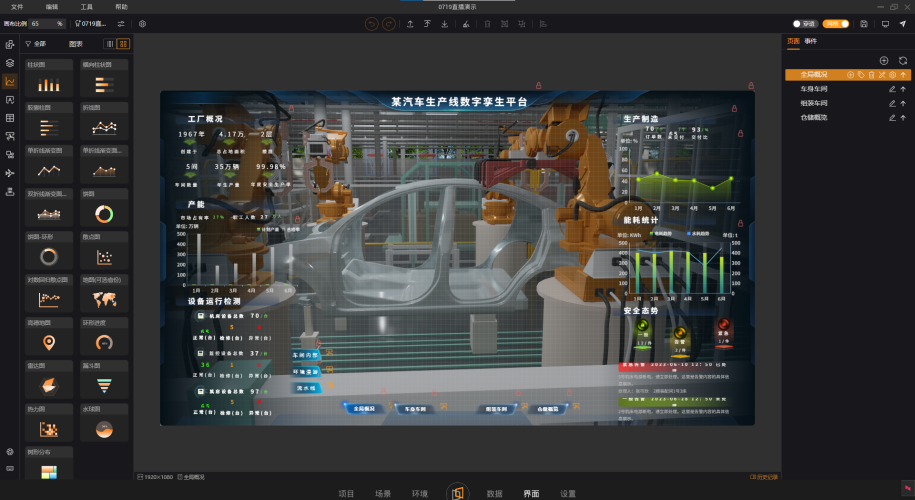Open the 环境 bottom tab

pos(420,494)
